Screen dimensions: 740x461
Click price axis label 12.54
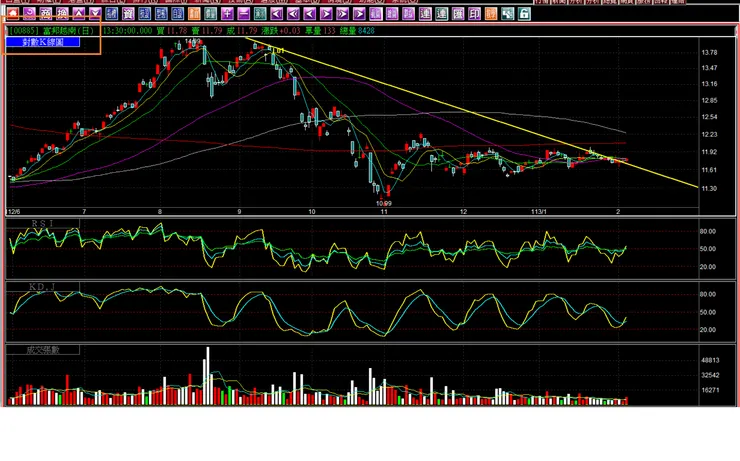coord(709,117)
